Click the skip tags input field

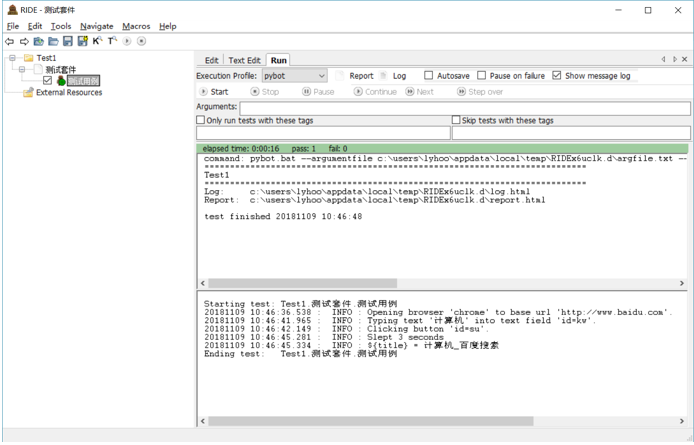pos(571,133)
